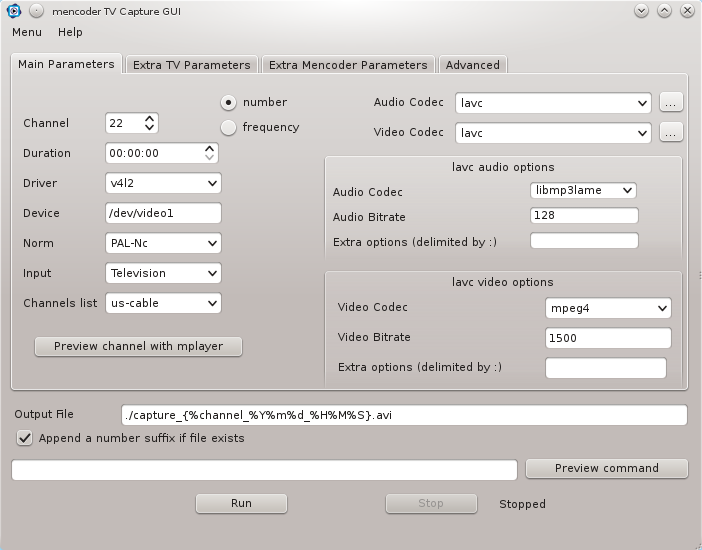The image size is (702, 550).
Task: Open top Video Codec dropdown showing lavc
Action: (x=553, y=133)
